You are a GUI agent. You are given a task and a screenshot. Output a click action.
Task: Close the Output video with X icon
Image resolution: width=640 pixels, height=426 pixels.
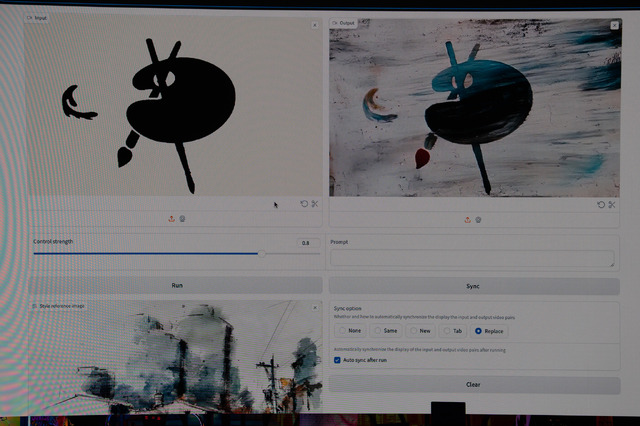click(613, 25)
